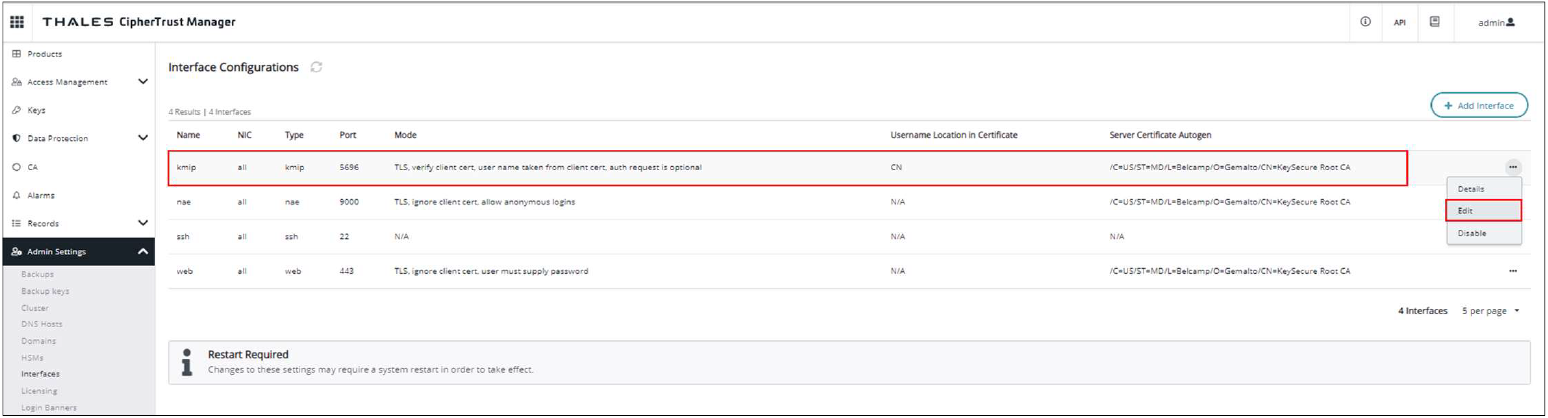Open CA in the sidebar
Viewport: 1548px width, 418px height.
click(31, 167)
